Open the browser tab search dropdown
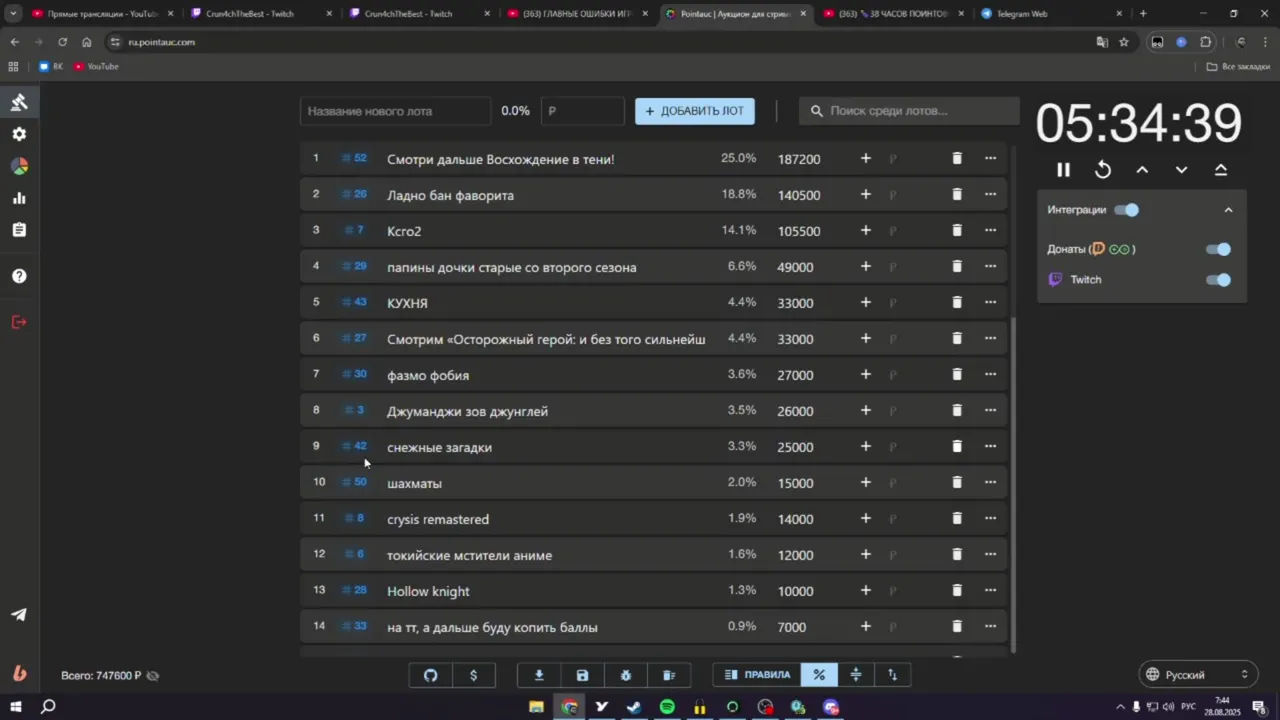Viewport: 1280px width, 720px height. (x=13, y=14)
